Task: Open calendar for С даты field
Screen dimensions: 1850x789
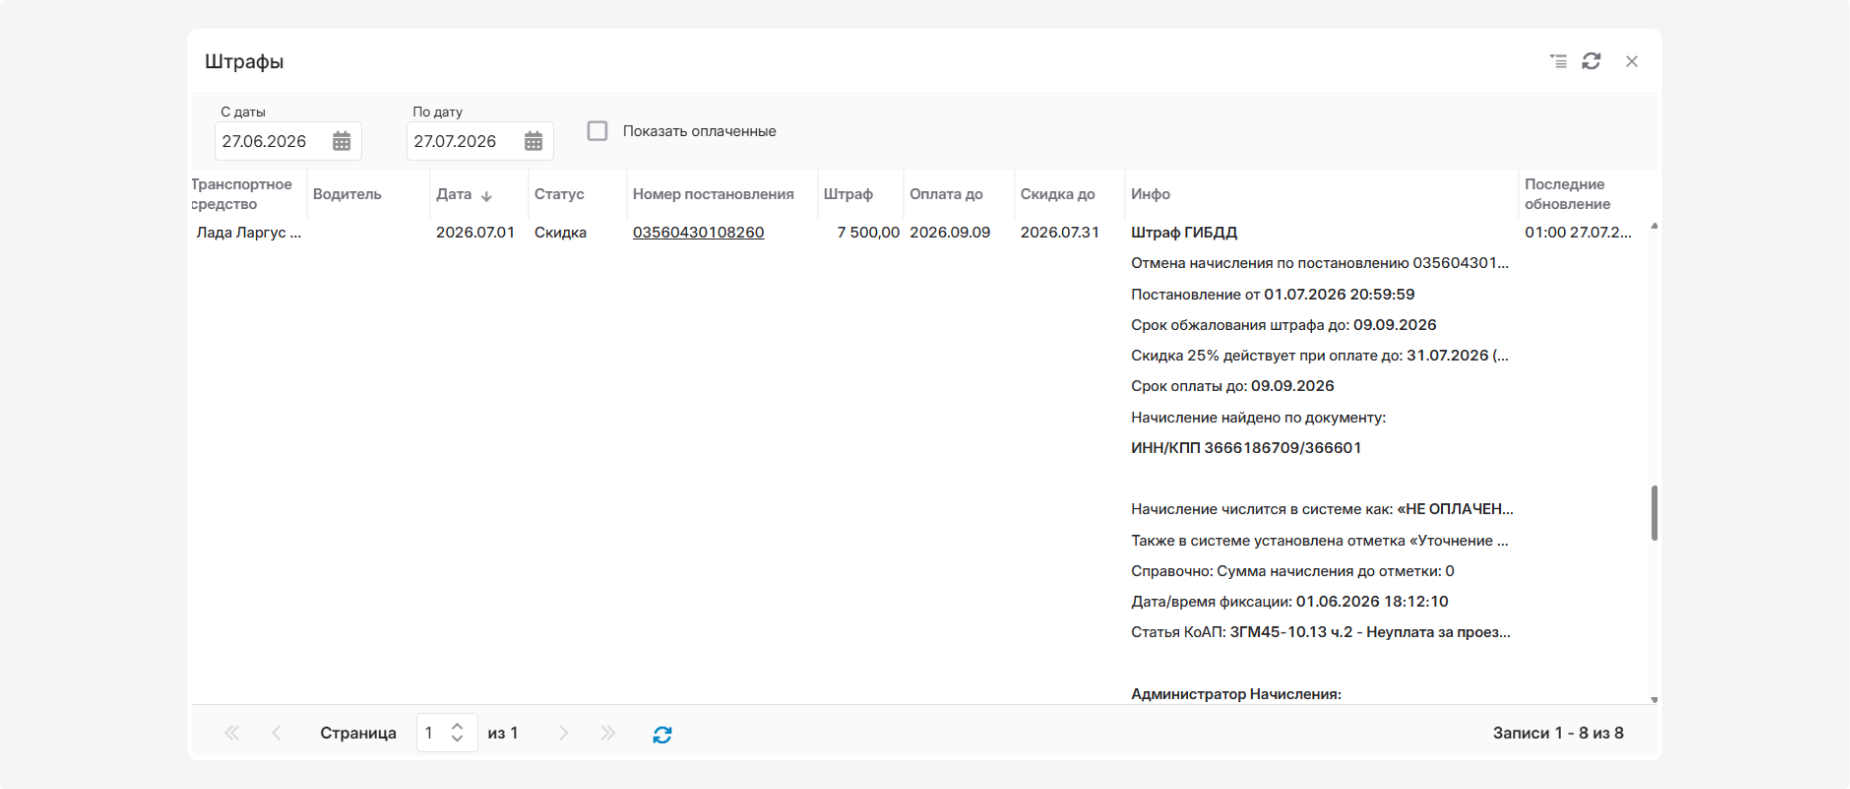Action: (342, 141)
